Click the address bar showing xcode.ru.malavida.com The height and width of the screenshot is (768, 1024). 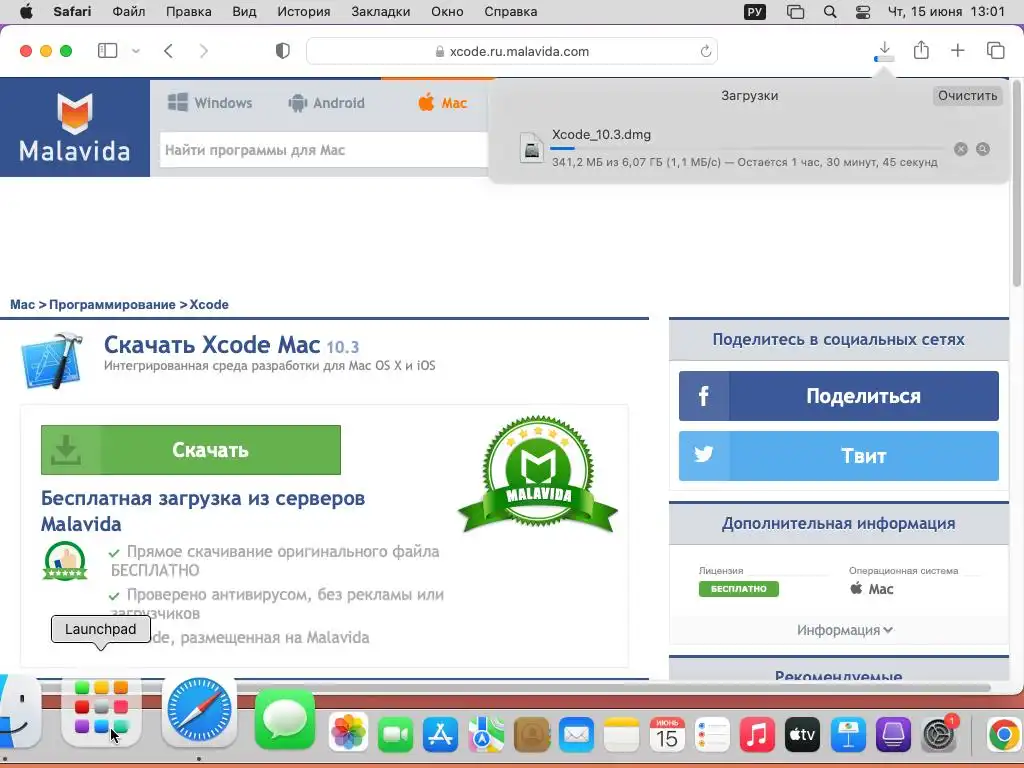(512, 51)
